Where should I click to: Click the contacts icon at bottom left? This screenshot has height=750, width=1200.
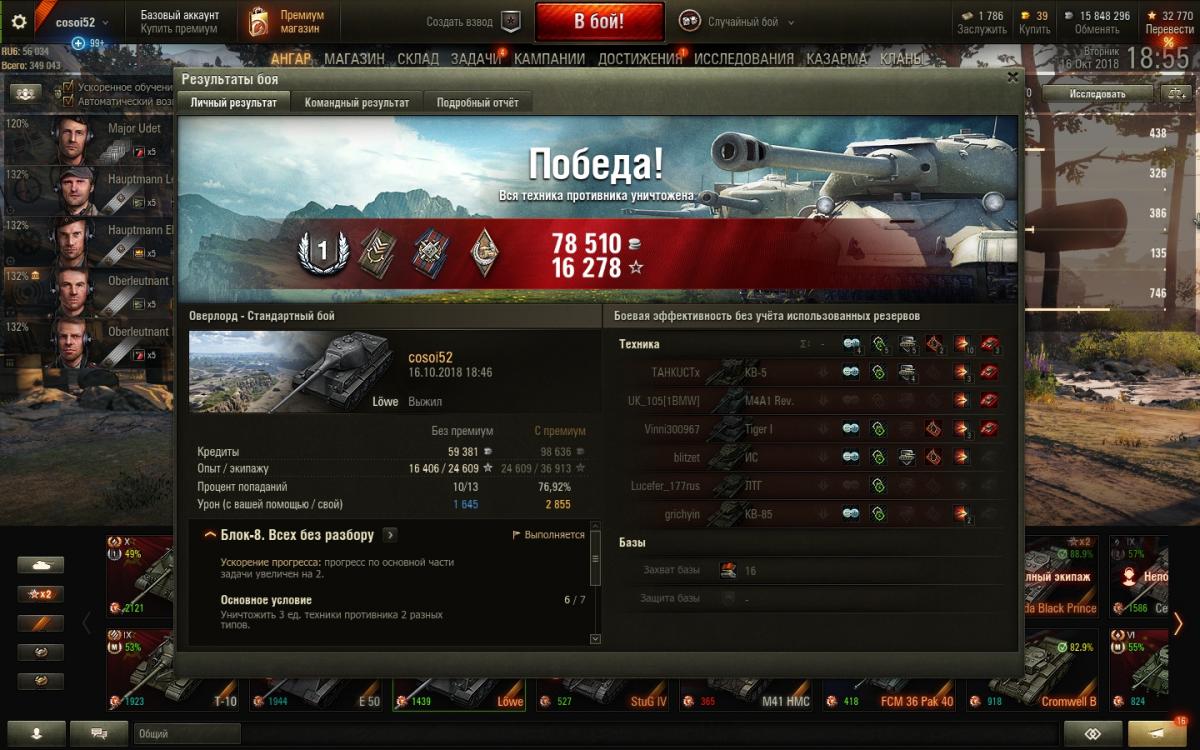(37, 733)
